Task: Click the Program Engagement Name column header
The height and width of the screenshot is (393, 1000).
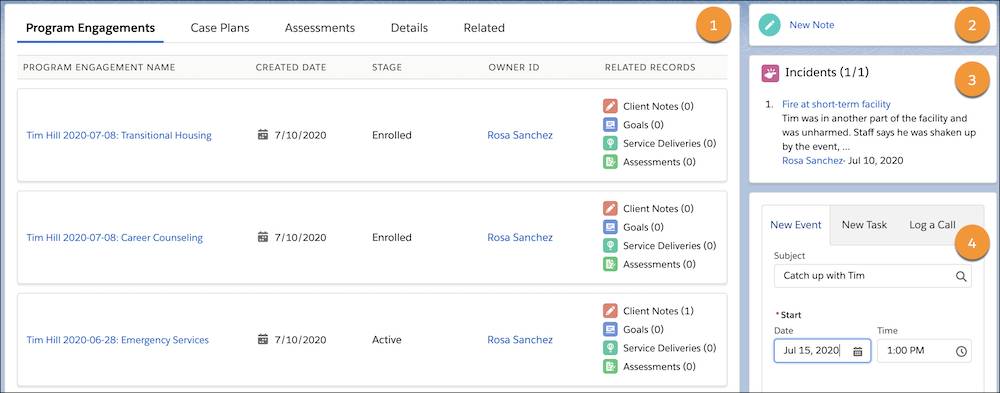Action: point(99,68)
